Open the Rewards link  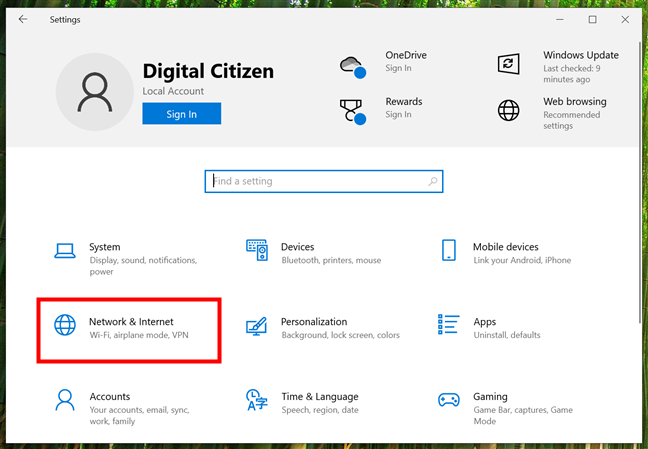[381, 111]
